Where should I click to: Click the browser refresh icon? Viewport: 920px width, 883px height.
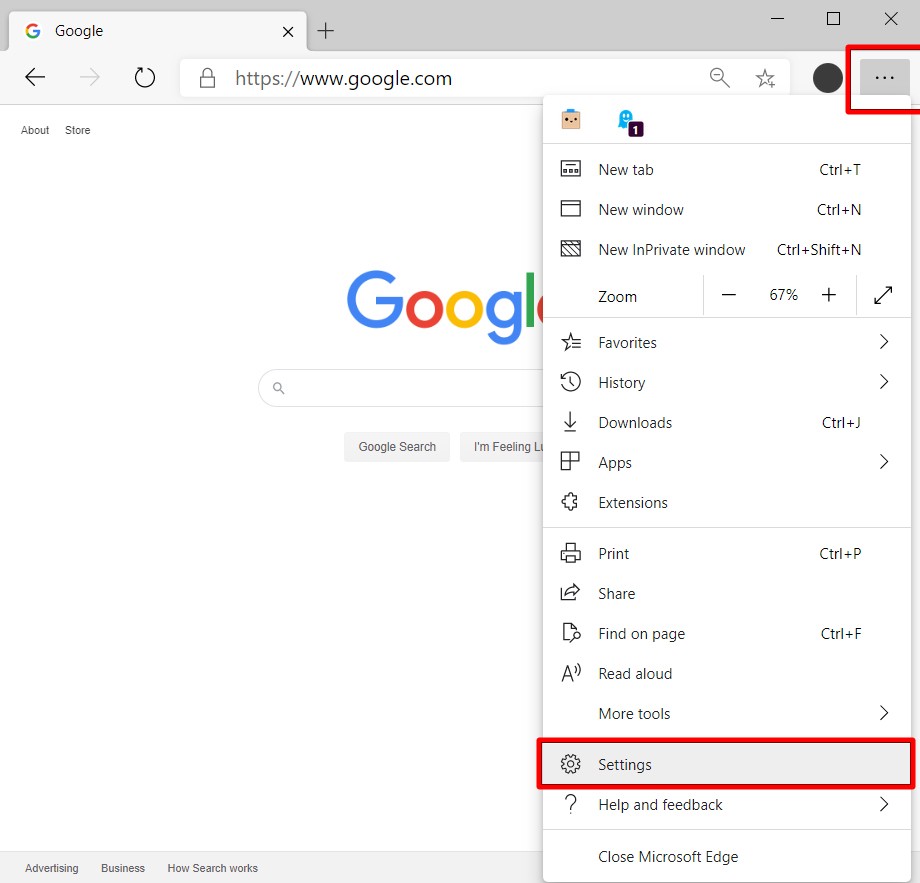pyautogui.click(x=145, y=78)
